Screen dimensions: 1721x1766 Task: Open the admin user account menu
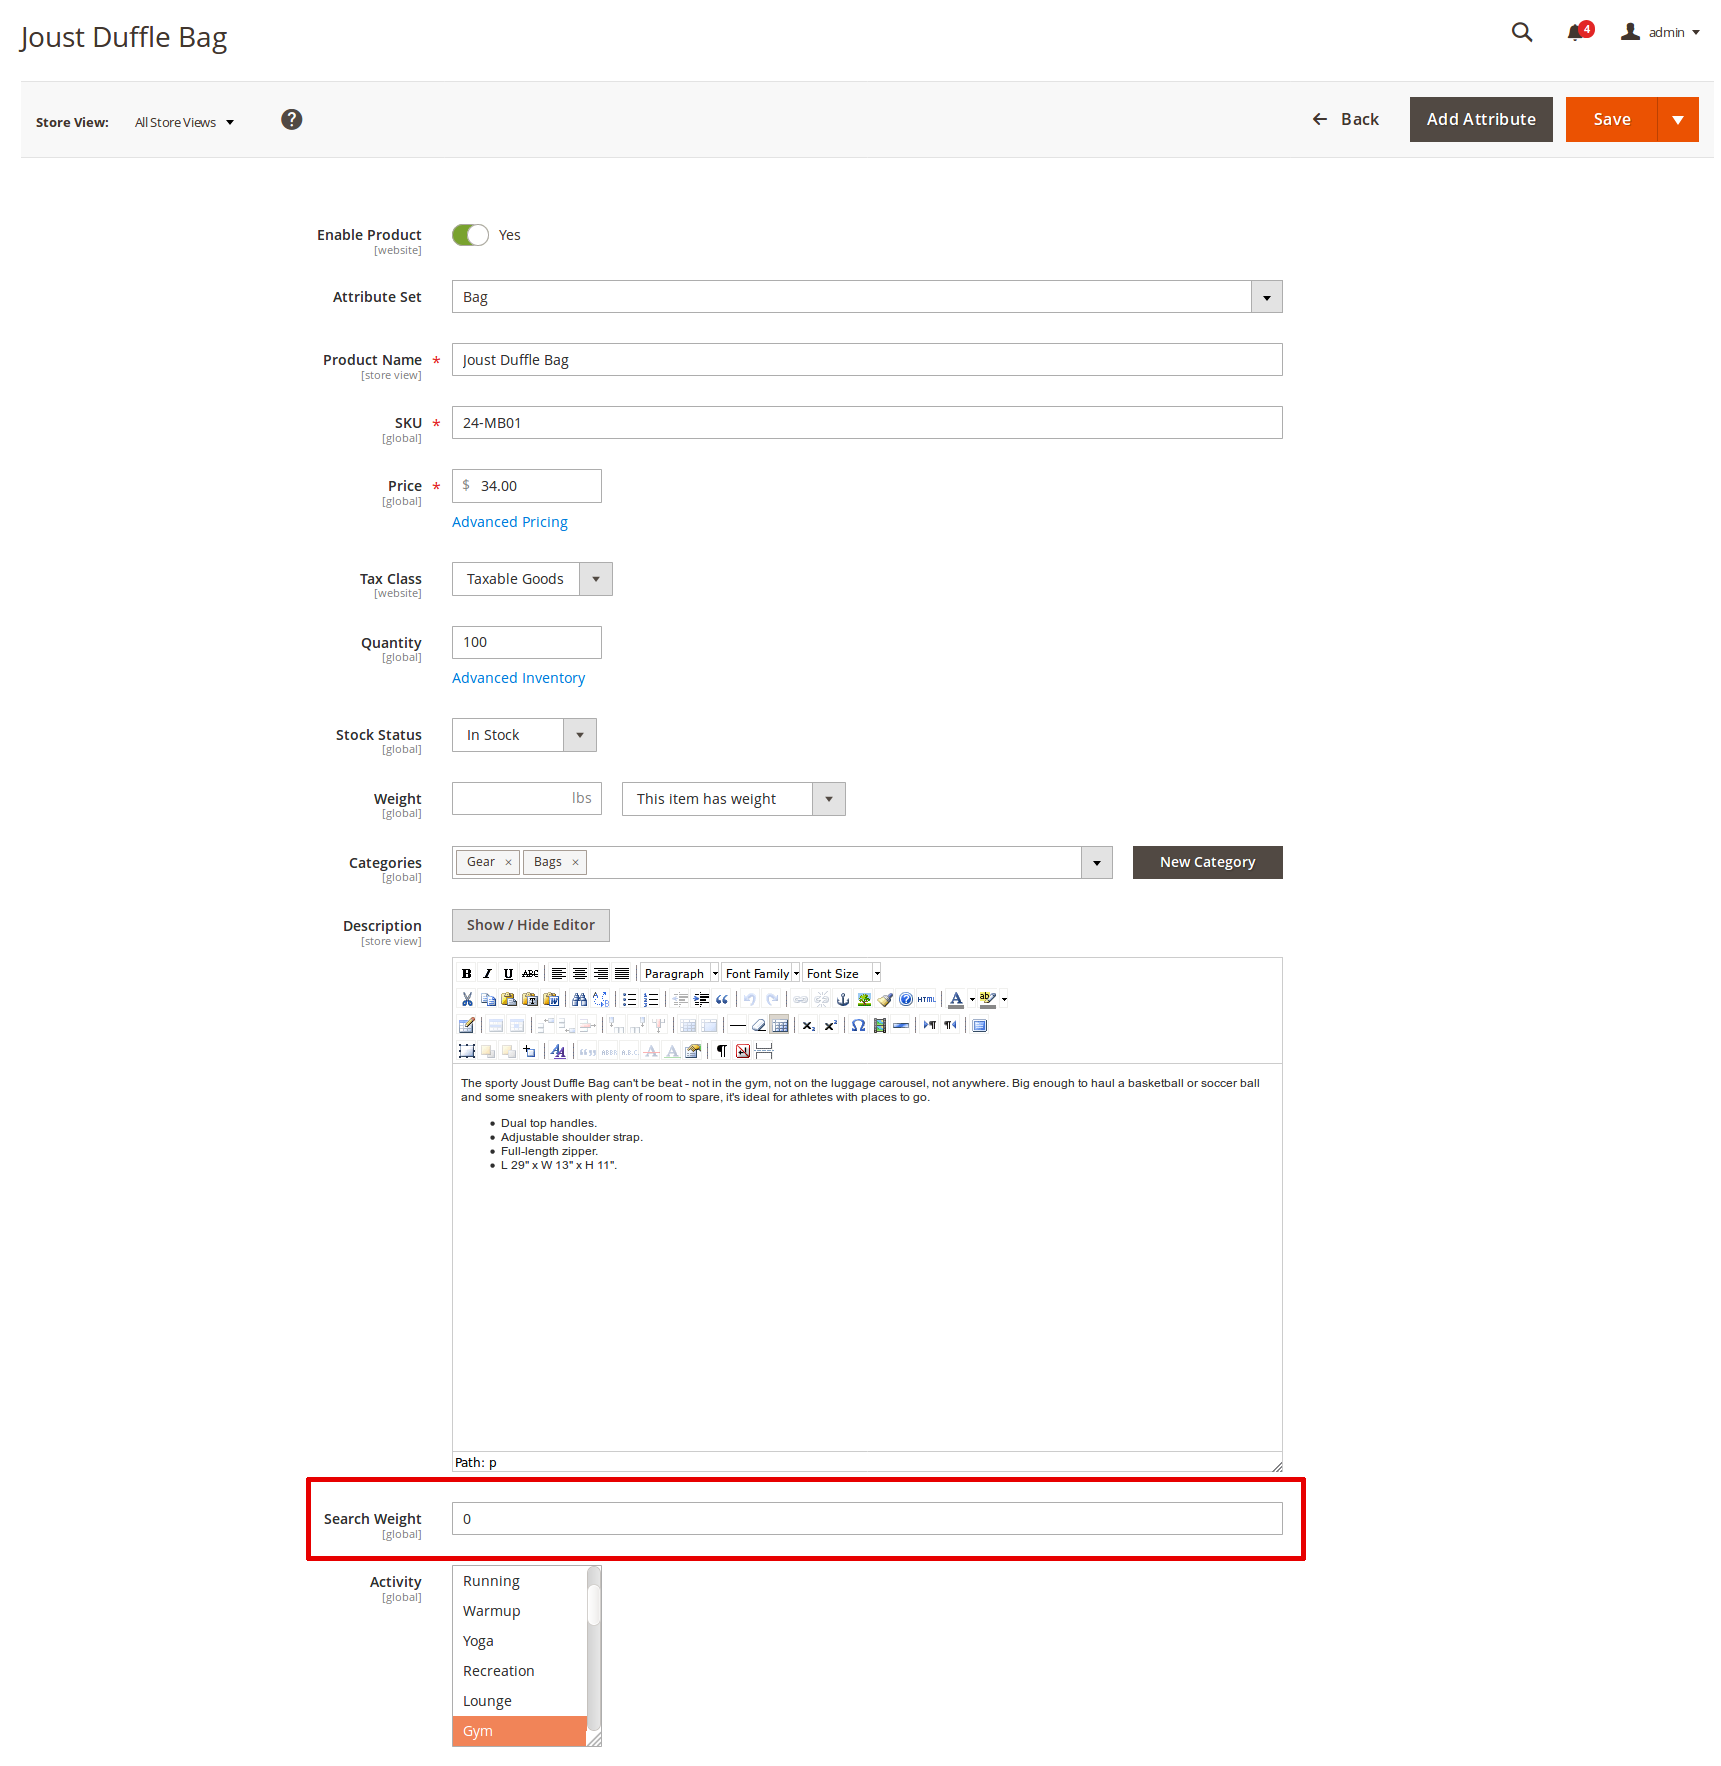[1665, 31]
